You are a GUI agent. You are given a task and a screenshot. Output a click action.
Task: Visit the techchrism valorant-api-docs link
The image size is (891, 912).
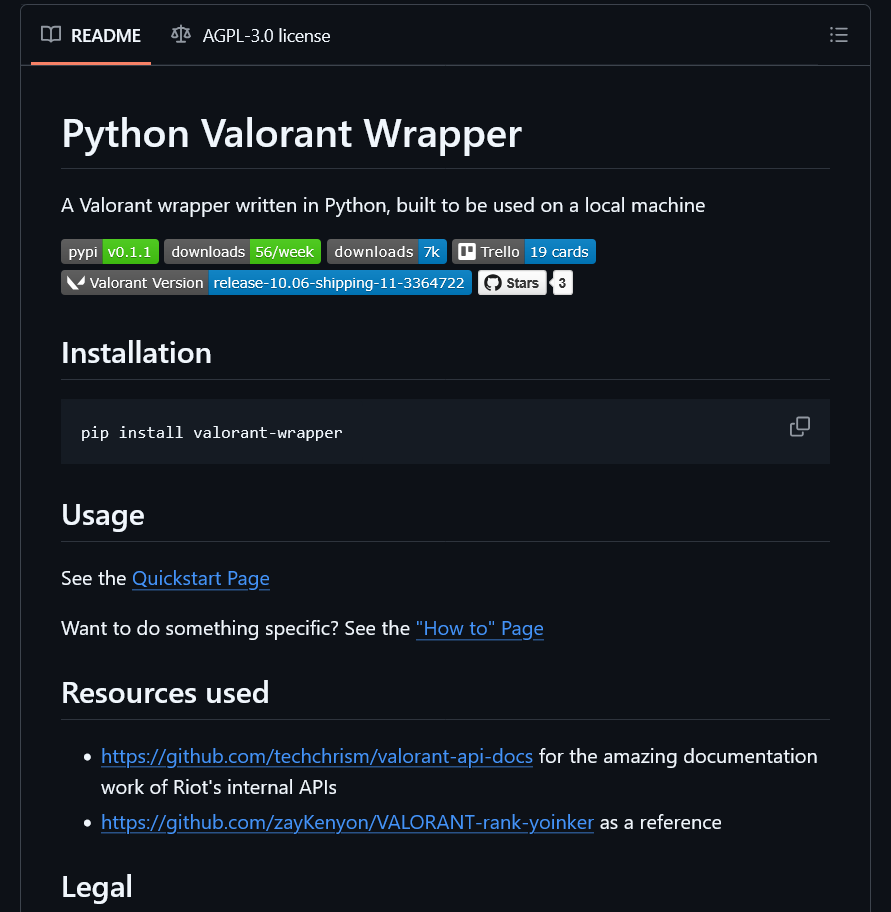pos(316,756)
